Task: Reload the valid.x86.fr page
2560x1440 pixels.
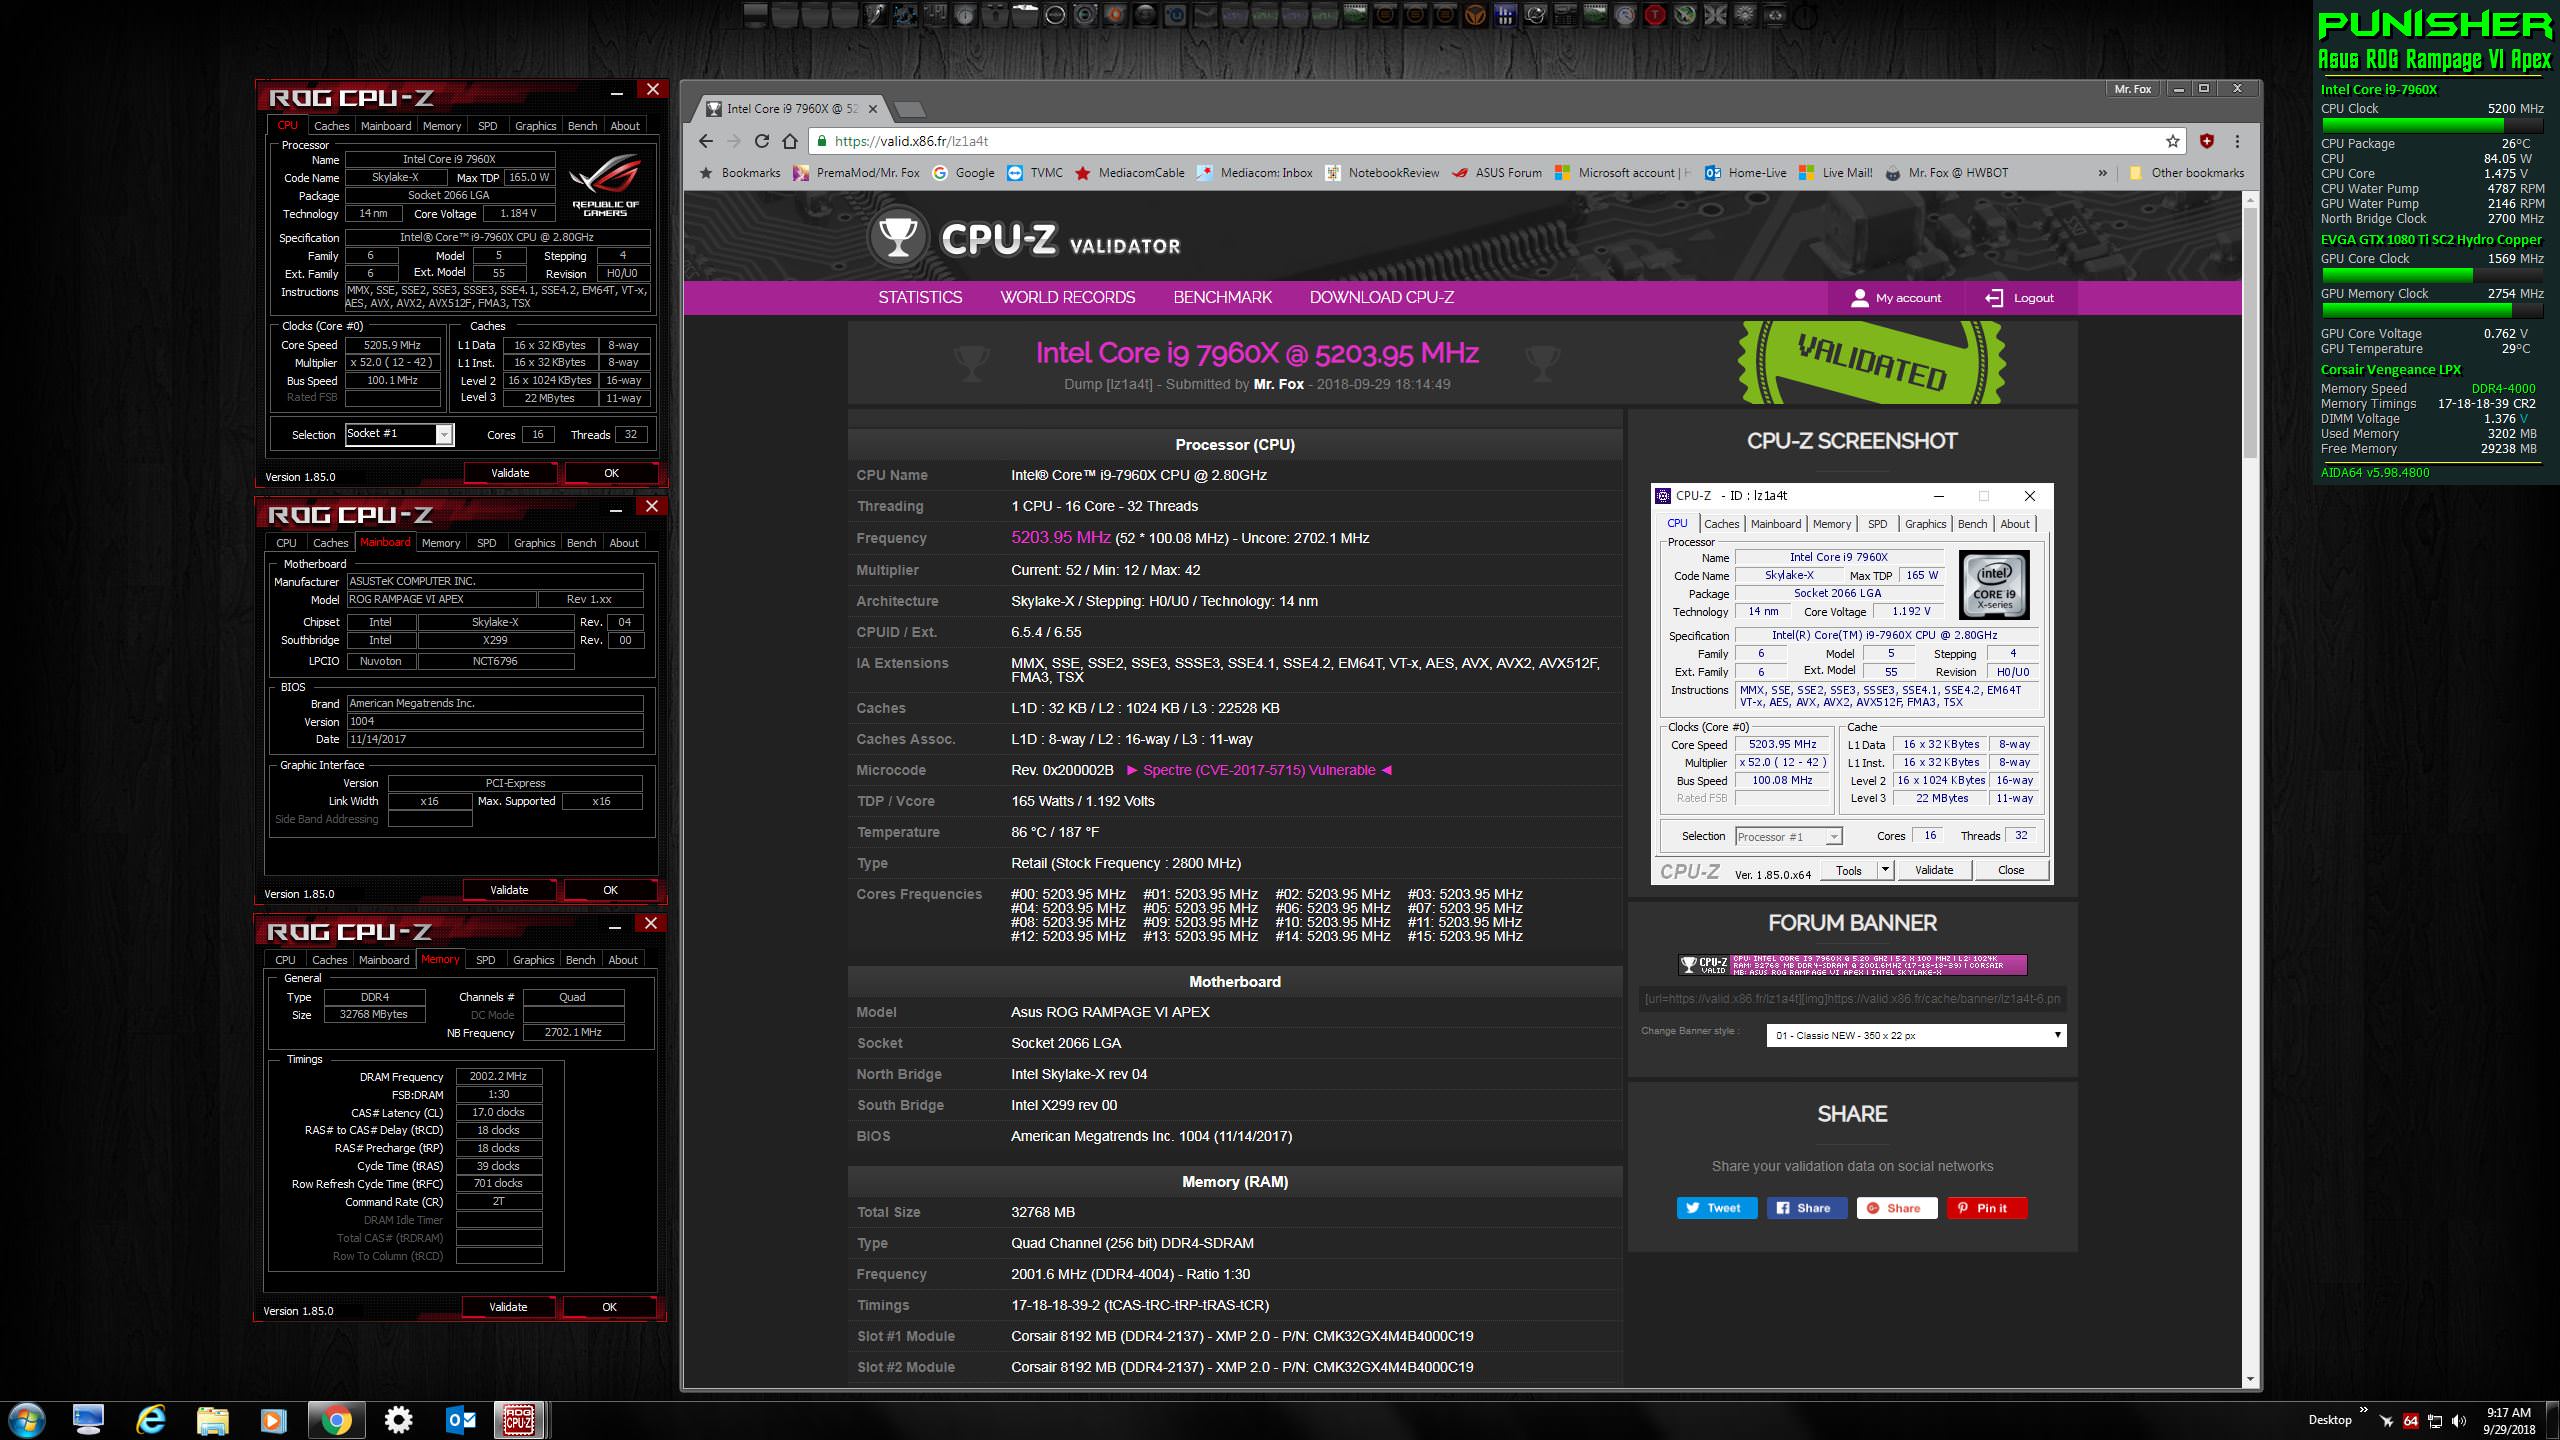Action: [762, 141]
